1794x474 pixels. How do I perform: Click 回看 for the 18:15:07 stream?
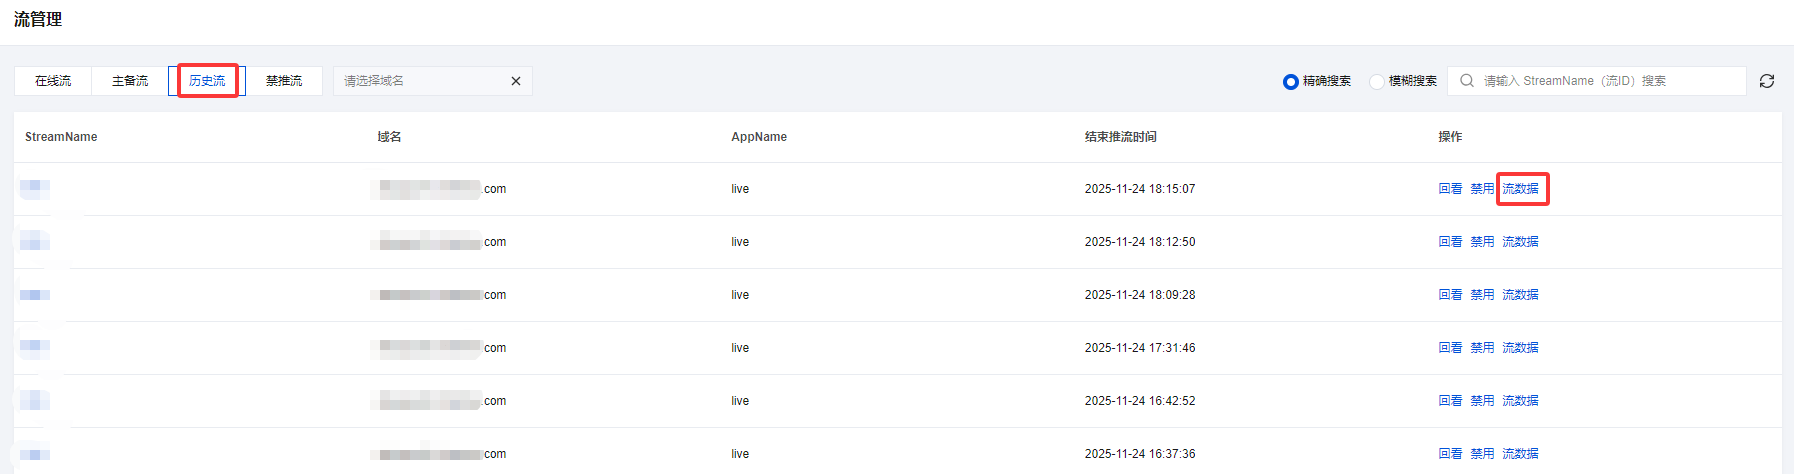(1450, 189)
